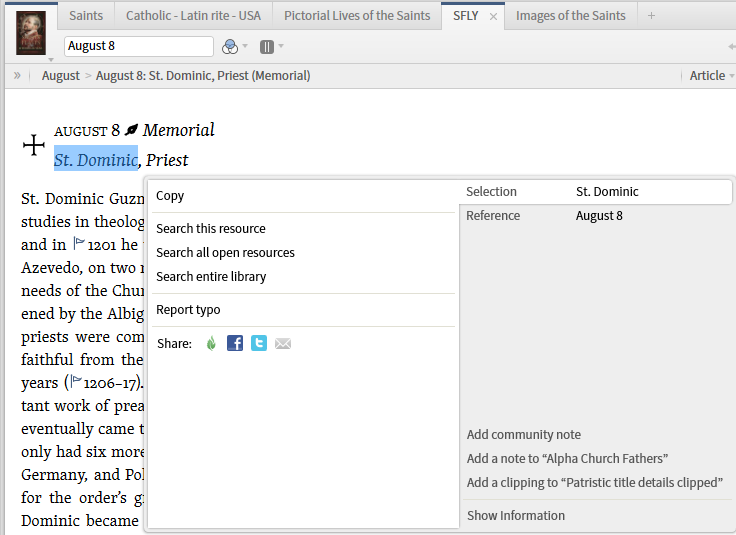Share selection via Faithlife leaf icon
This screenshot has height=535, width=736.
point(211,343)
